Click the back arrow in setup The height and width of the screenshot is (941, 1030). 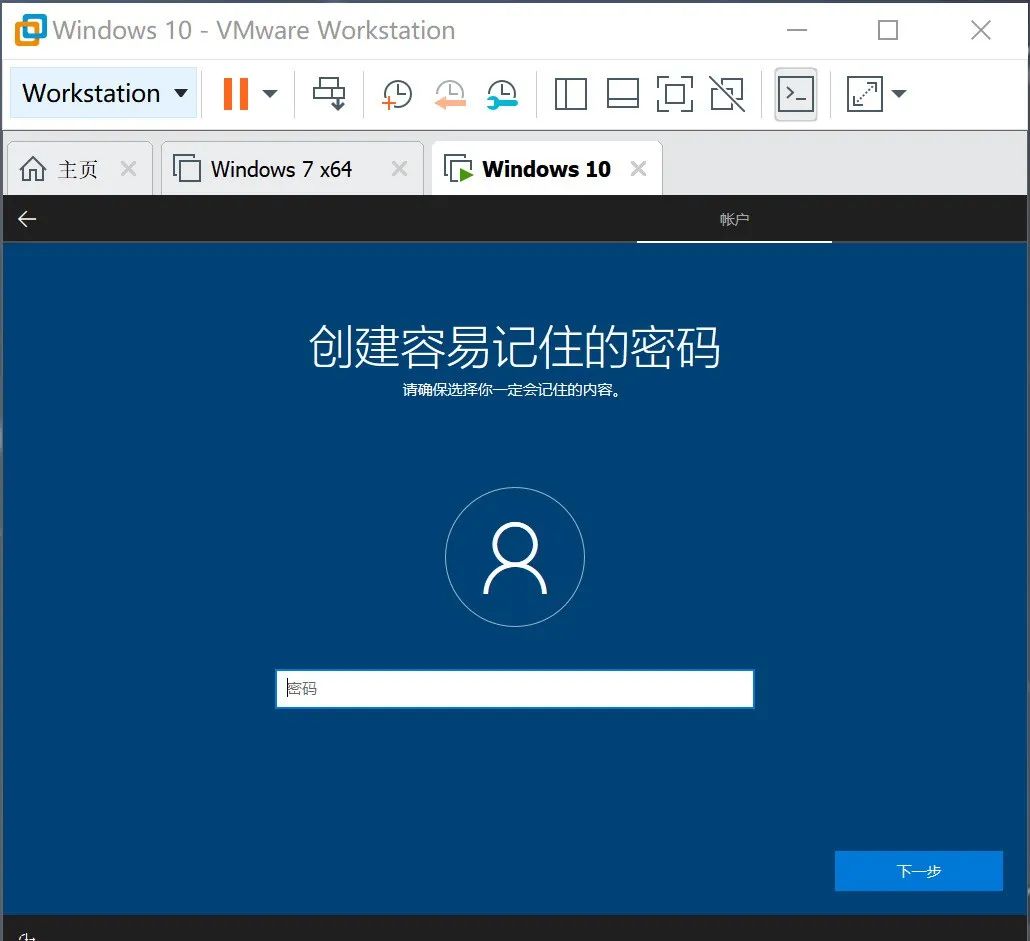(26, 218)
